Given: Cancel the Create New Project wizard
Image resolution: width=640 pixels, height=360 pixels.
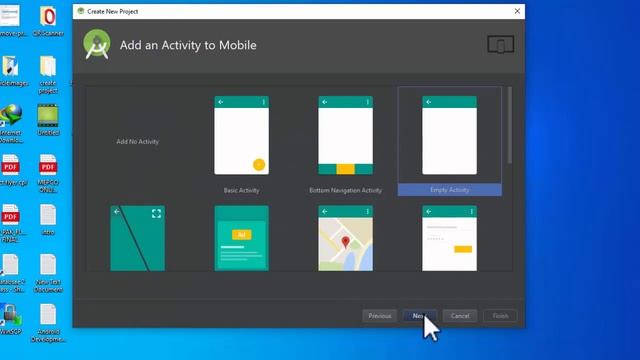Looking at the screenshot, I should coord(460,316).
